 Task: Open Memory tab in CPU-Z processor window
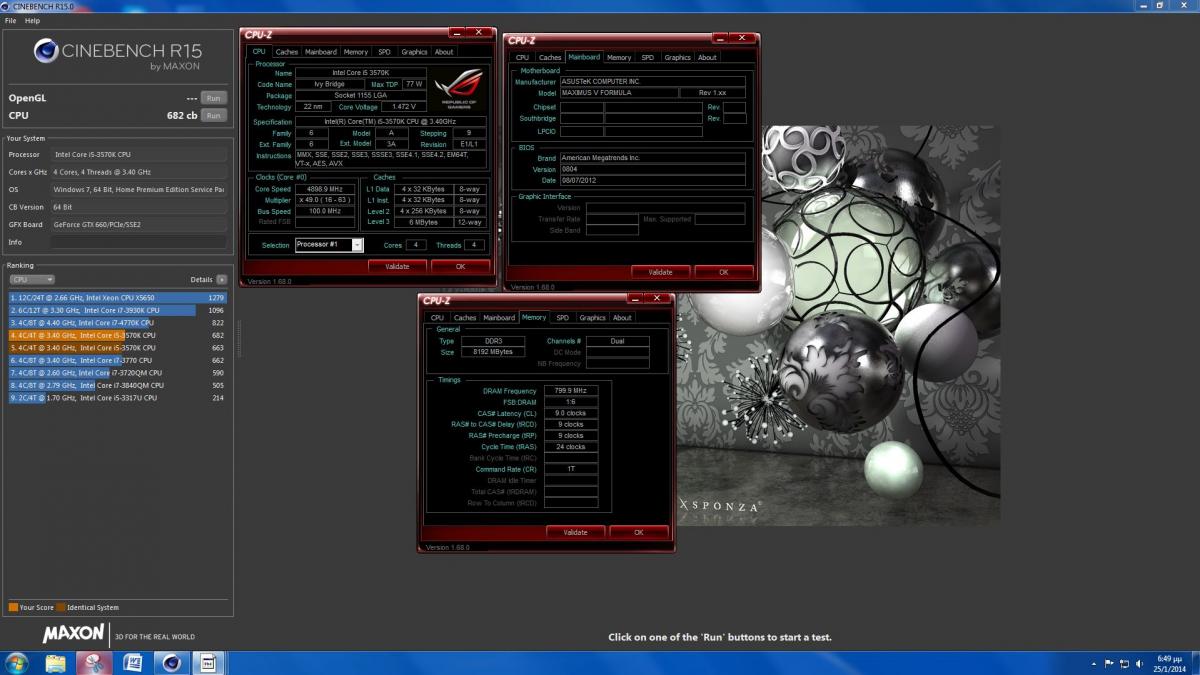[x=356, y=52]
